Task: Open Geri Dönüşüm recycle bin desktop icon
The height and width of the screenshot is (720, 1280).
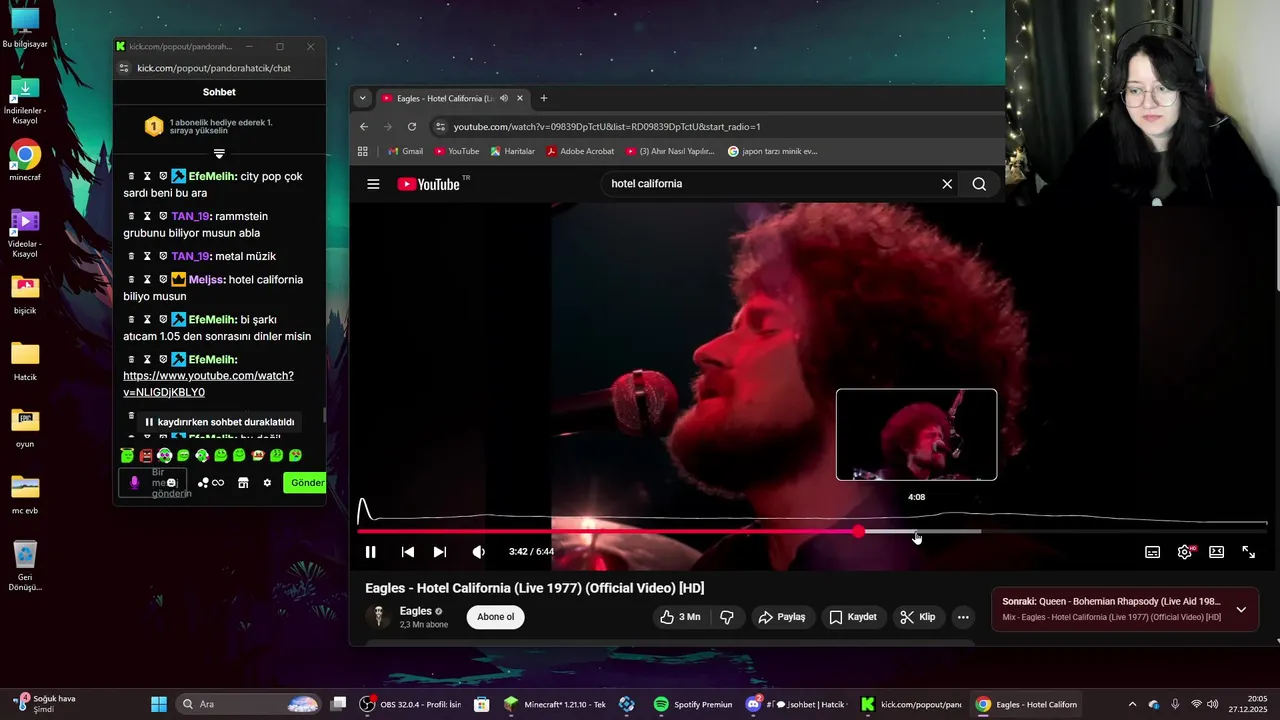Action: tap(25, 567)
